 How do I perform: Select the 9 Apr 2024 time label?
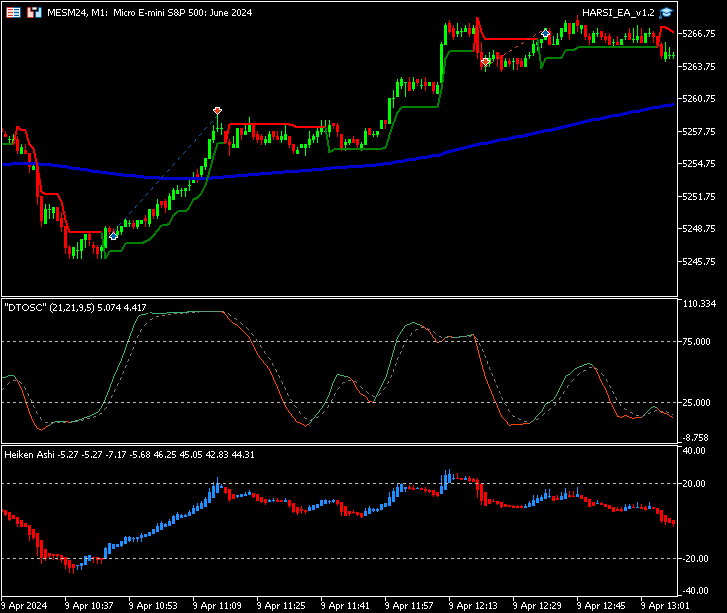click(x=24, y=606)
